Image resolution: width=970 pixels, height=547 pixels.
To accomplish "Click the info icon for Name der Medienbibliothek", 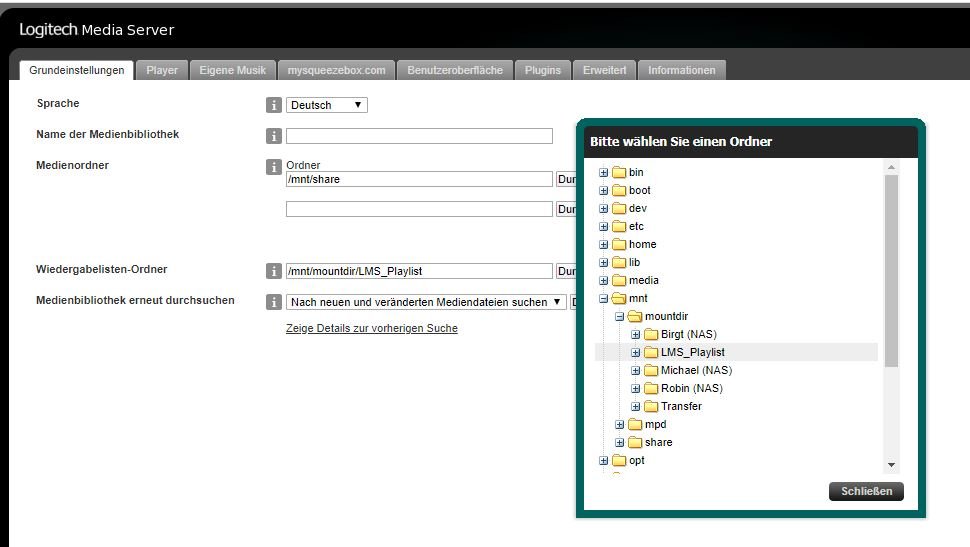I will click(273, 136).
